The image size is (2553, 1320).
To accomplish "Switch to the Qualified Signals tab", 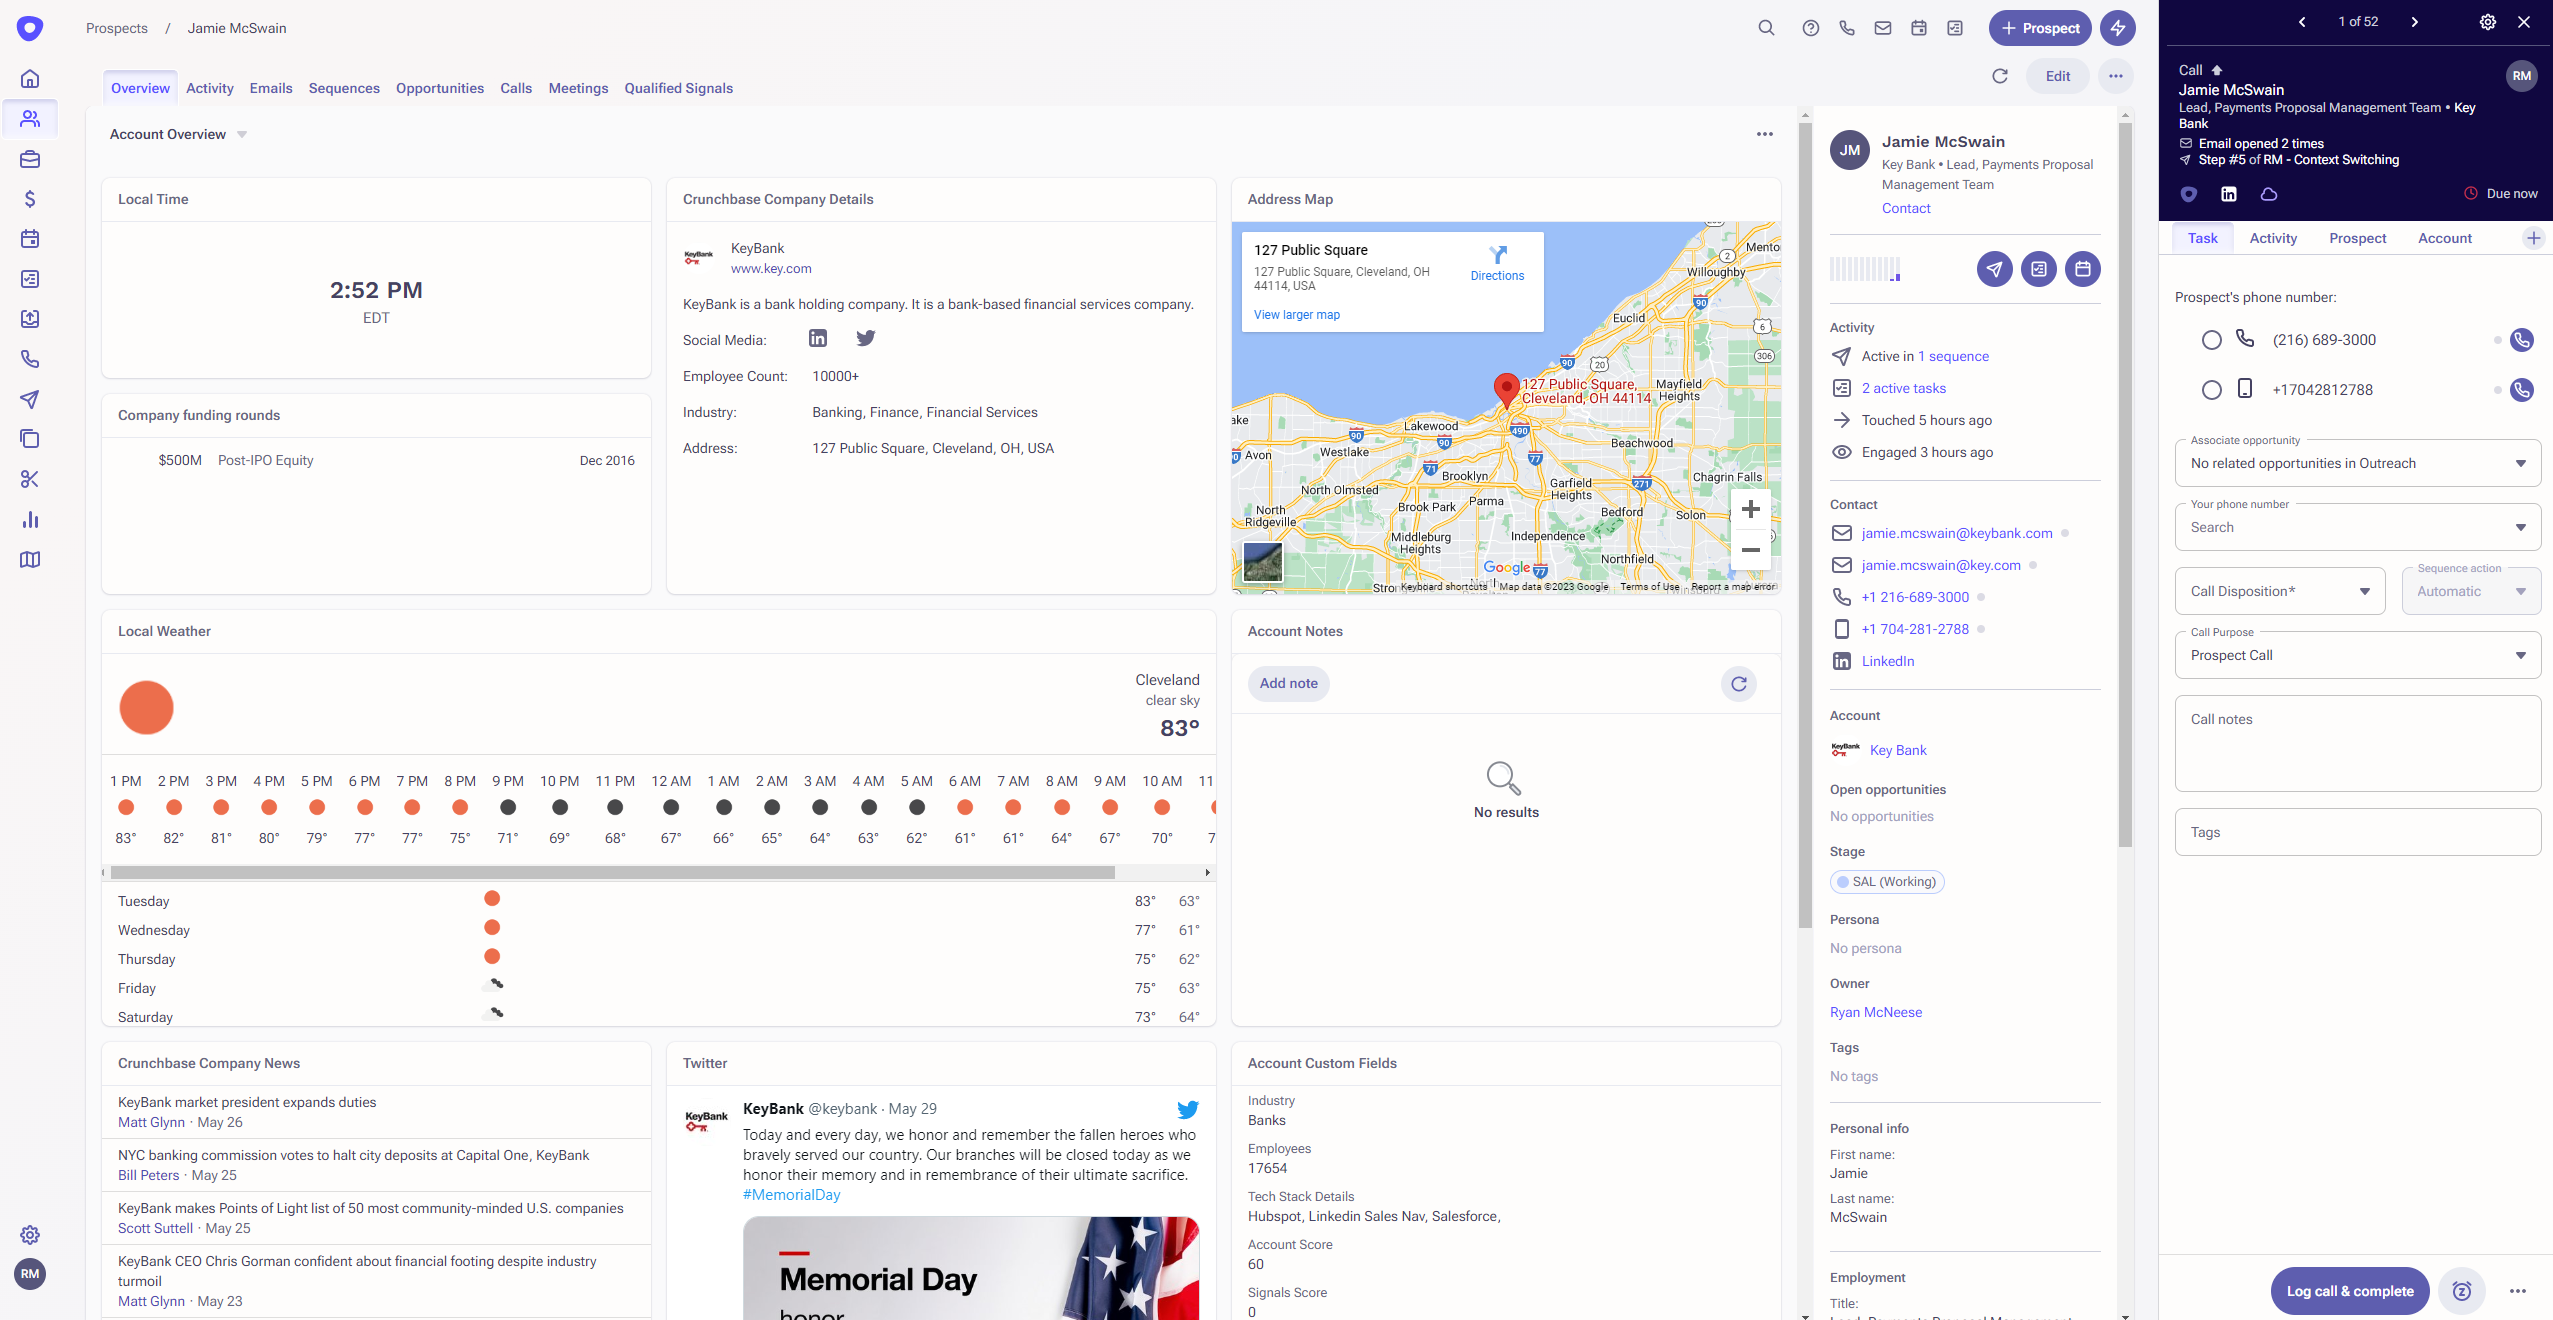I will pos(679,89).
